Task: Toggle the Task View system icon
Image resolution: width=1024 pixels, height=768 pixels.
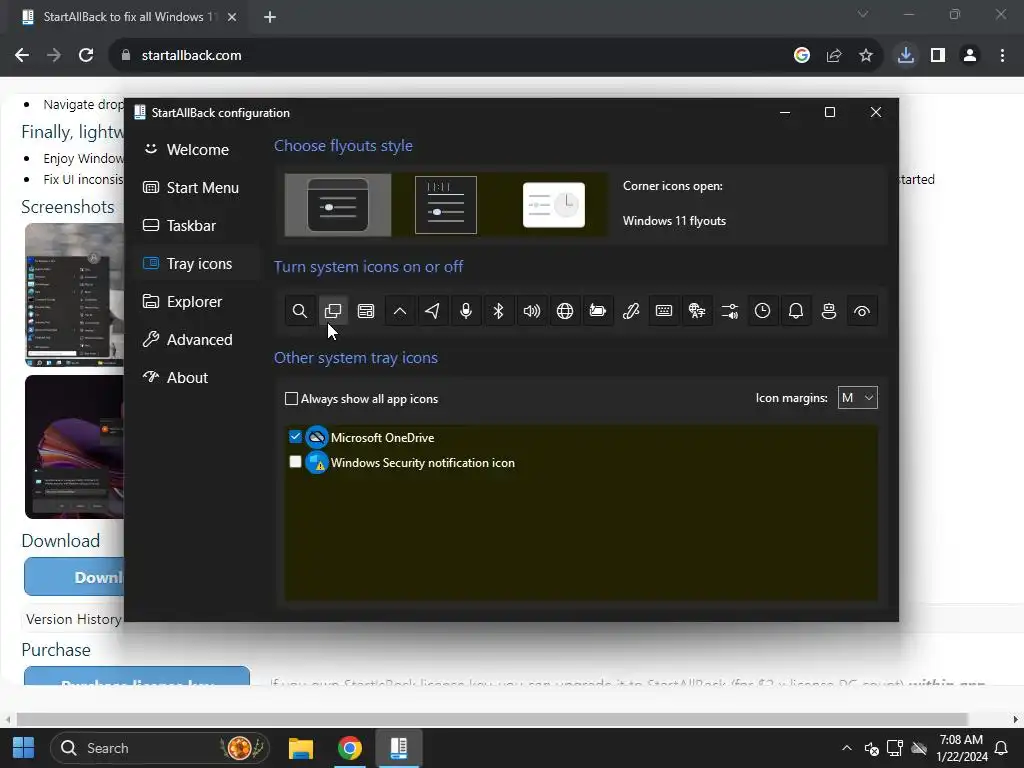Action: click(333, 311)
